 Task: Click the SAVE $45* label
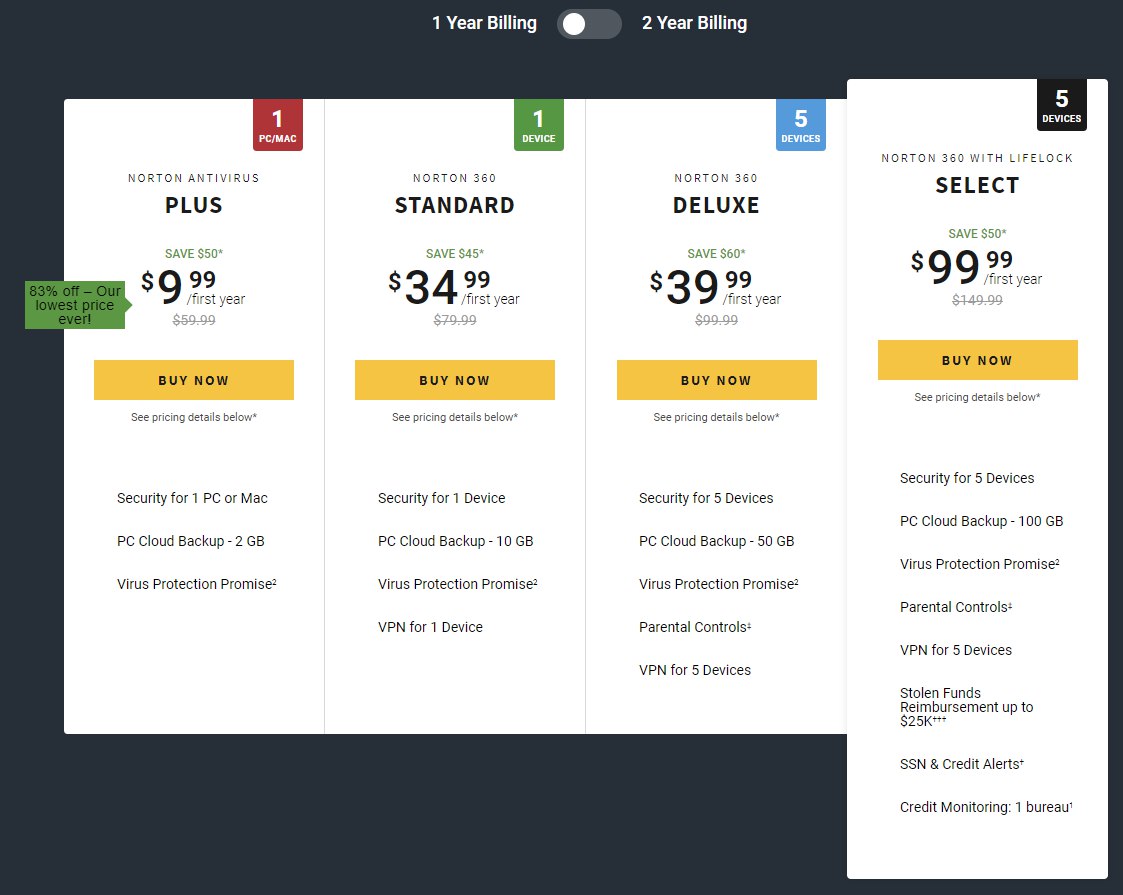click(455, 253)
